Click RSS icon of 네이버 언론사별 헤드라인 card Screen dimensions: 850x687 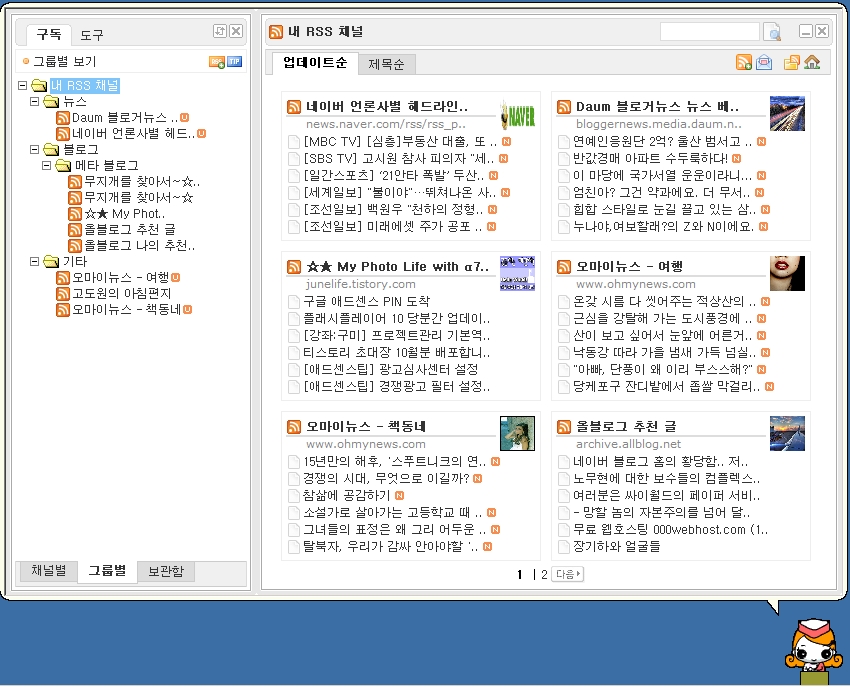pyautogui.click(x=293, y=107)
